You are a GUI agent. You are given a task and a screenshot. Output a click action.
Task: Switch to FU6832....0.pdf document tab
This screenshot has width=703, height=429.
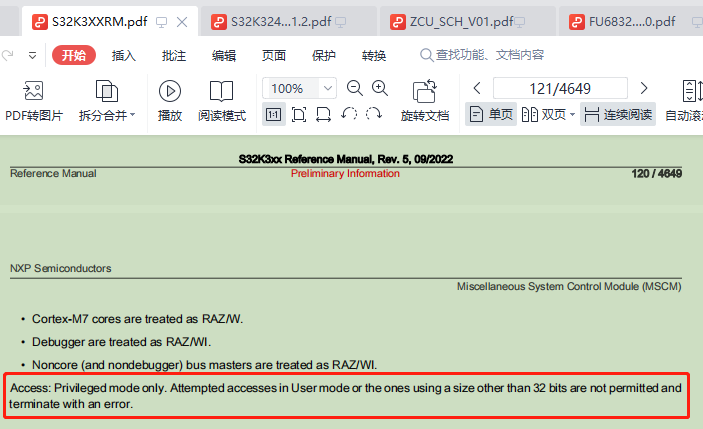[632, 22]
